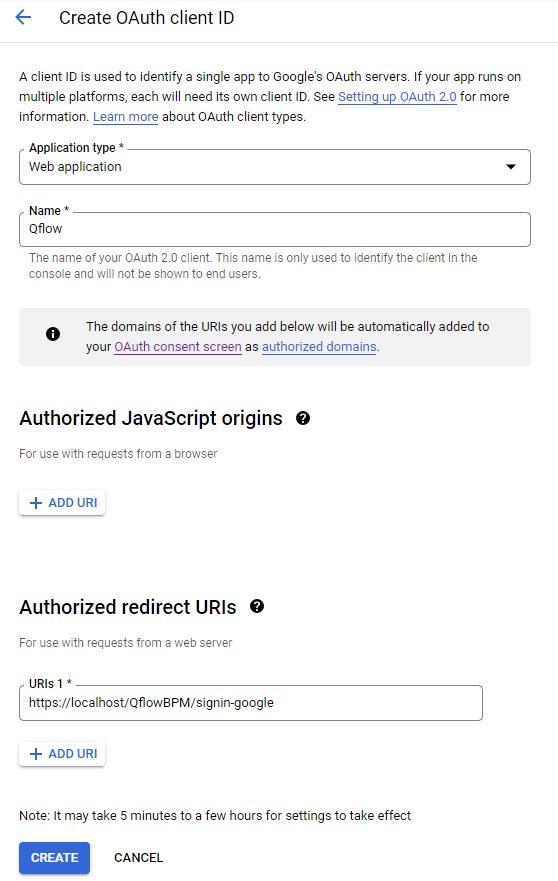
Task: Click plus icon under redirect URIs
Action: 36,754
